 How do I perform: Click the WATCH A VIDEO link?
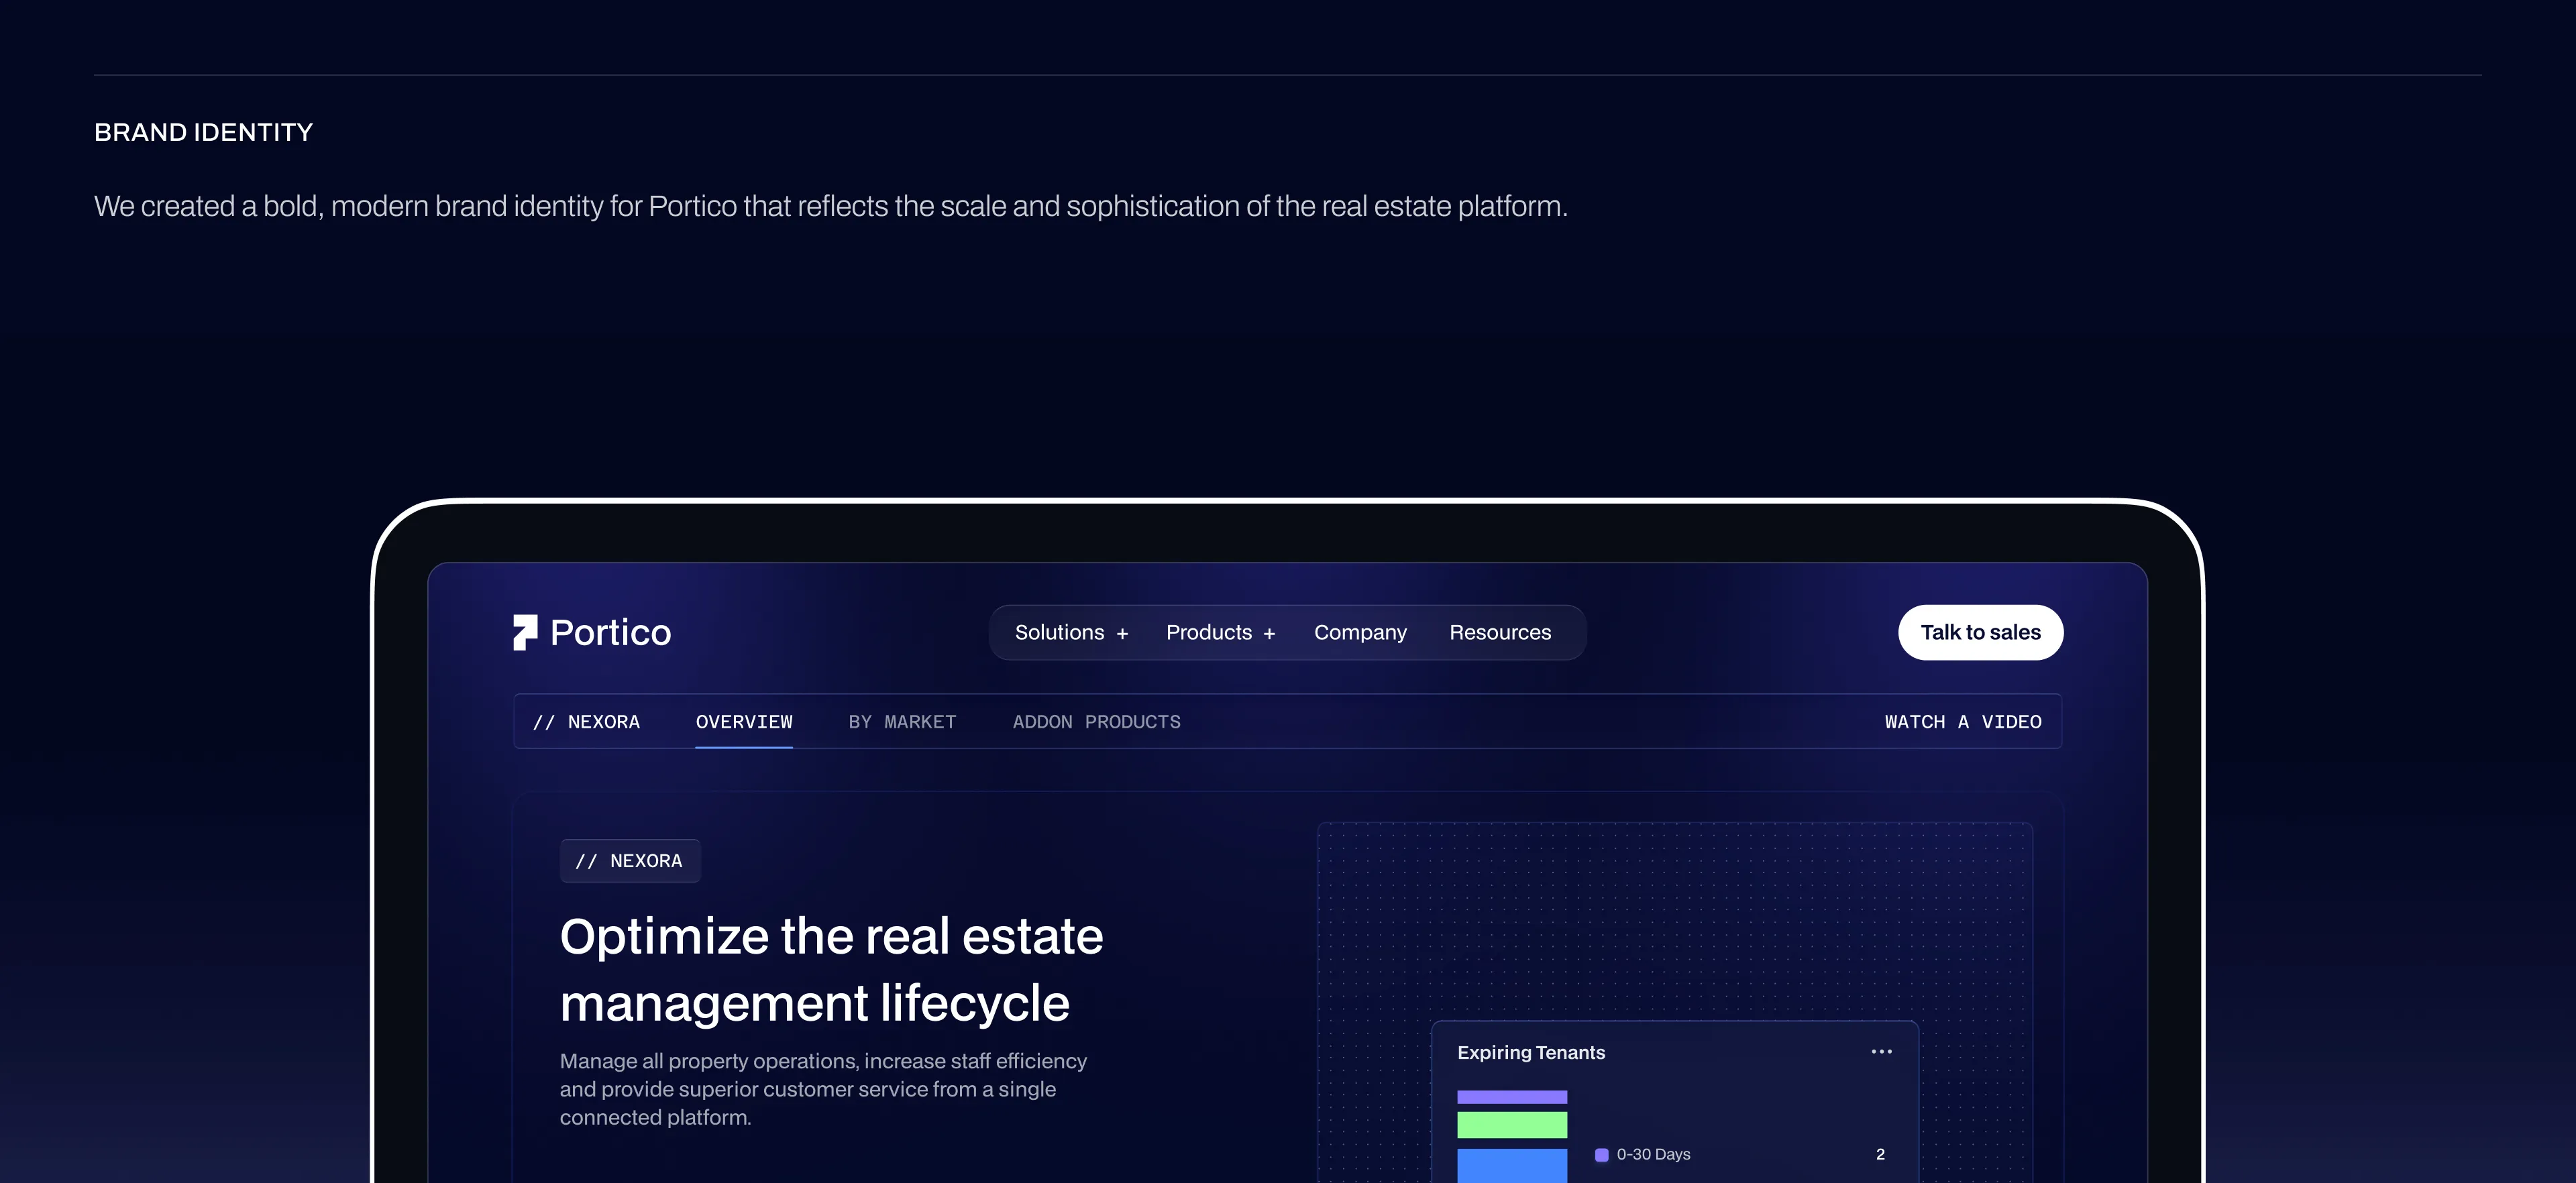(1963, 722)
